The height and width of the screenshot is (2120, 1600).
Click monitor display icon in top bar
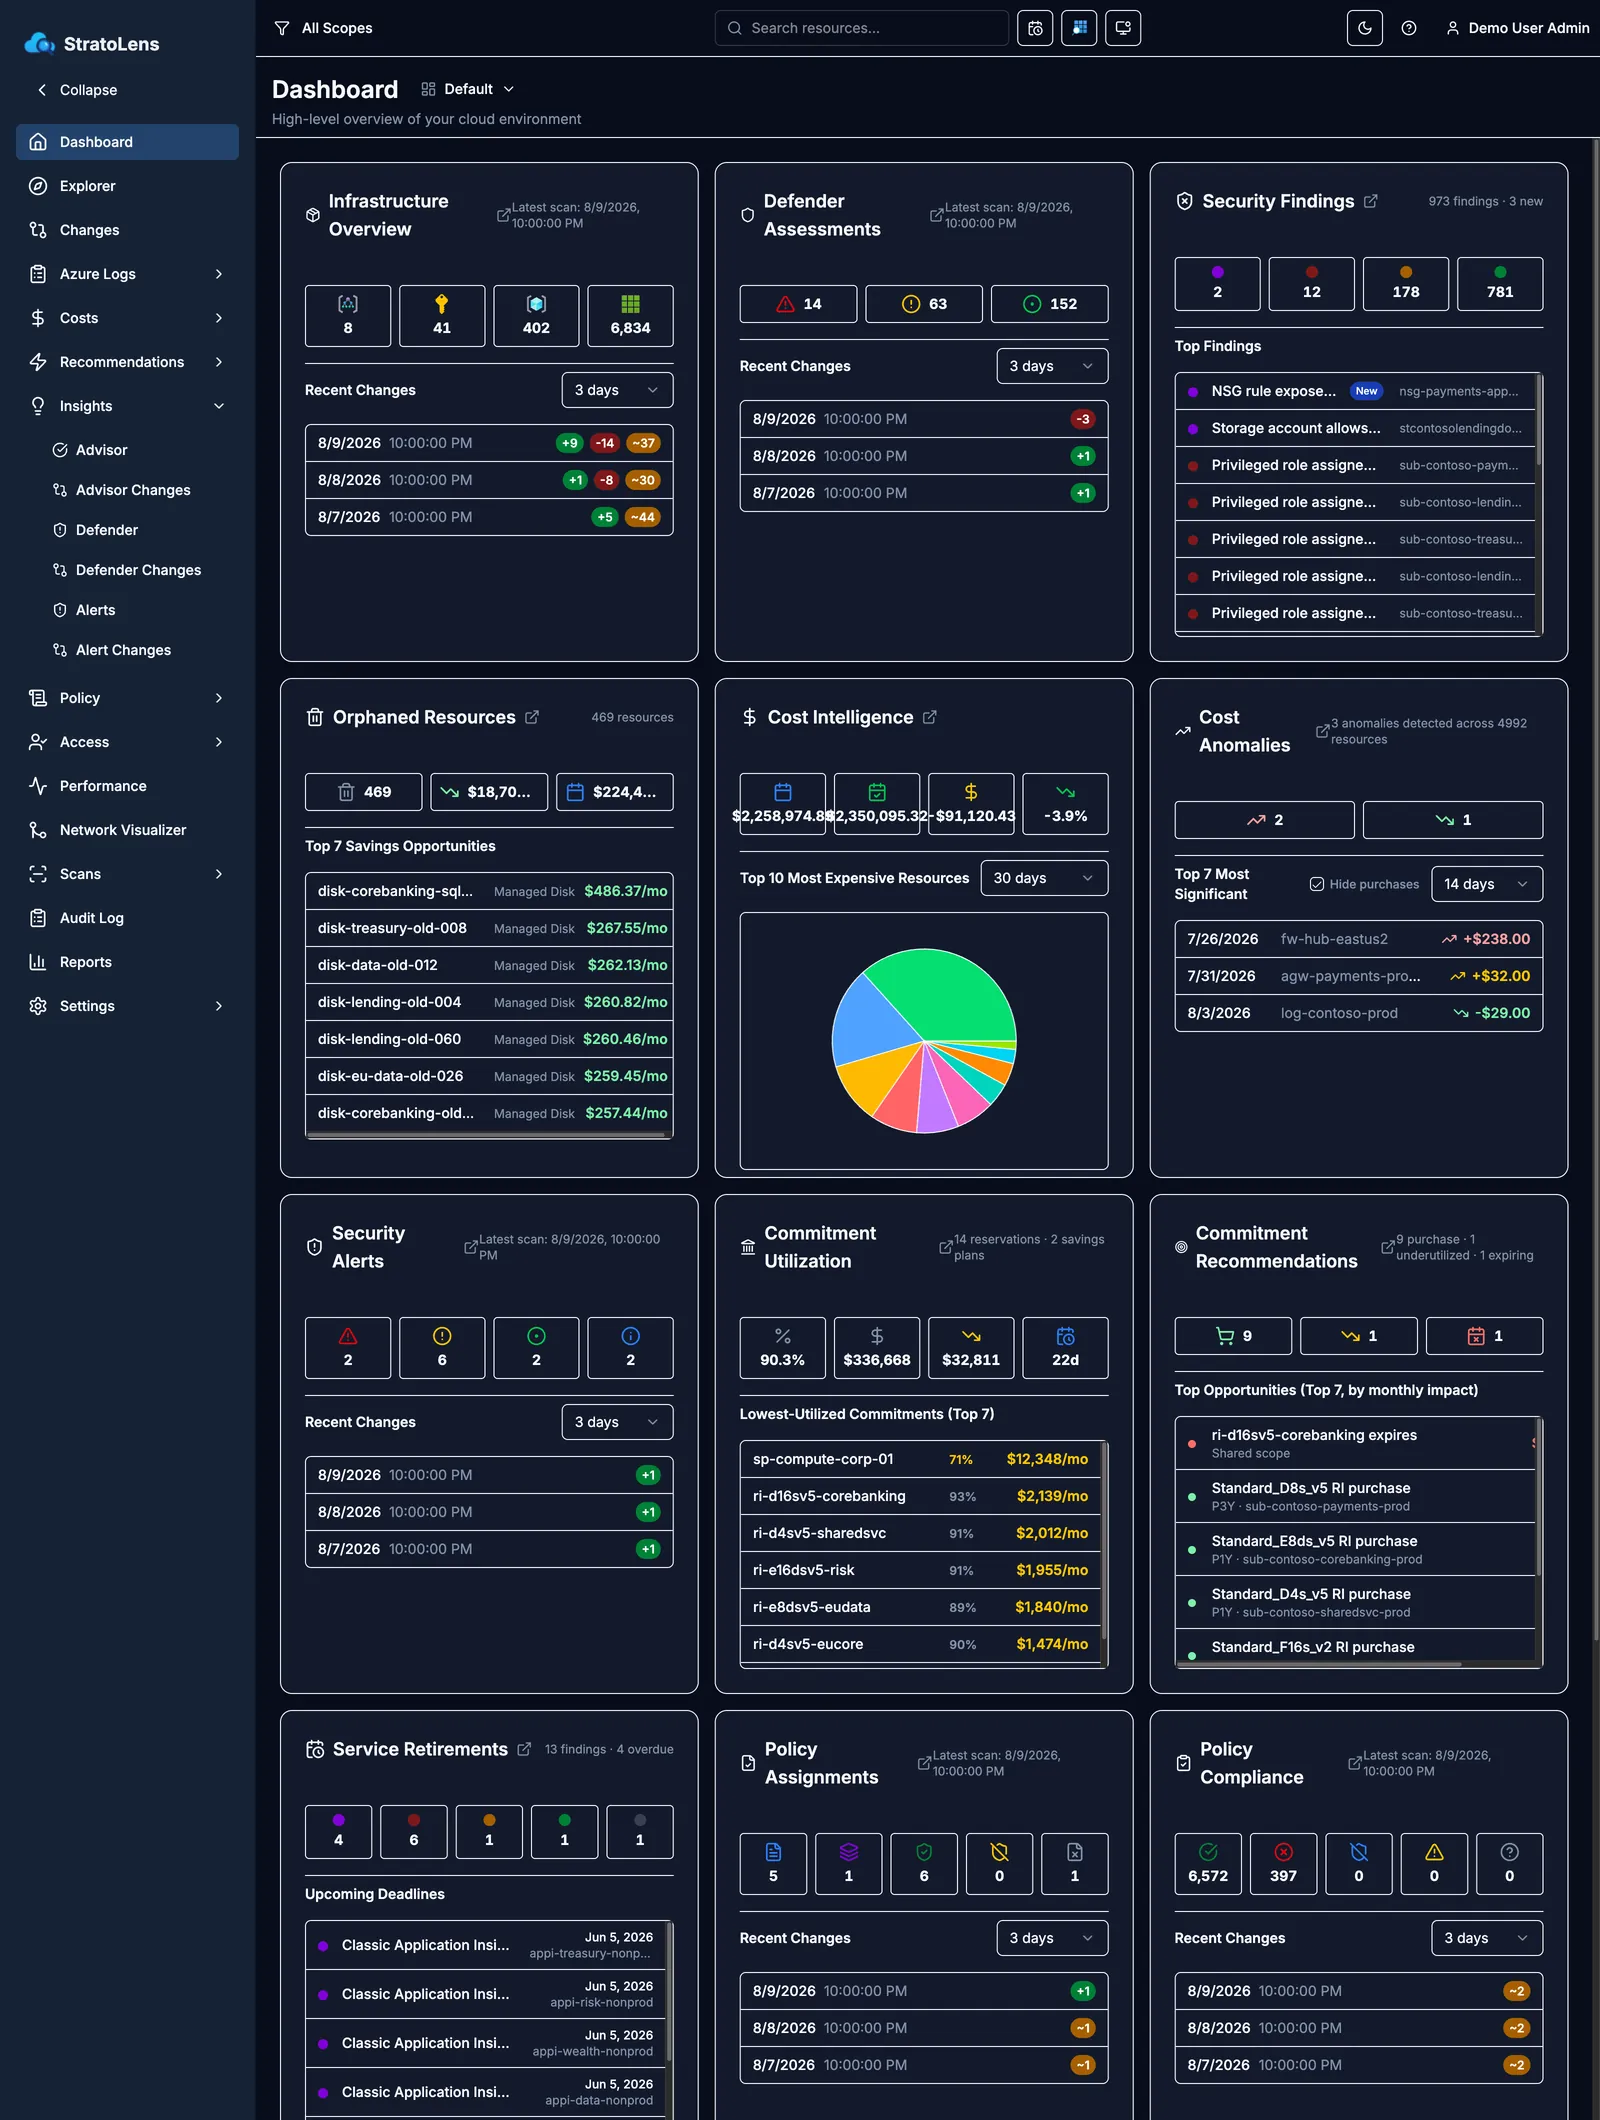1123,28
